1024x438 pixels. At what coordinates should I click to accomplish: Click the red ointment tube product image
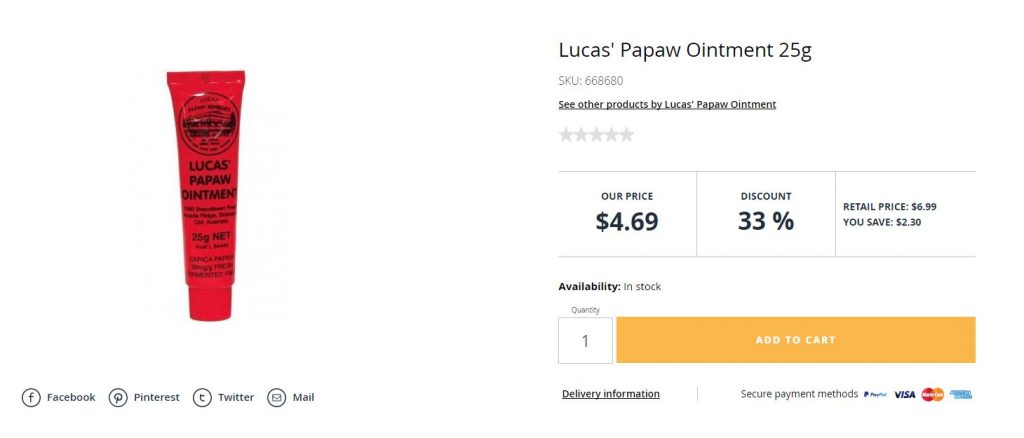click(x=204, y=195)
